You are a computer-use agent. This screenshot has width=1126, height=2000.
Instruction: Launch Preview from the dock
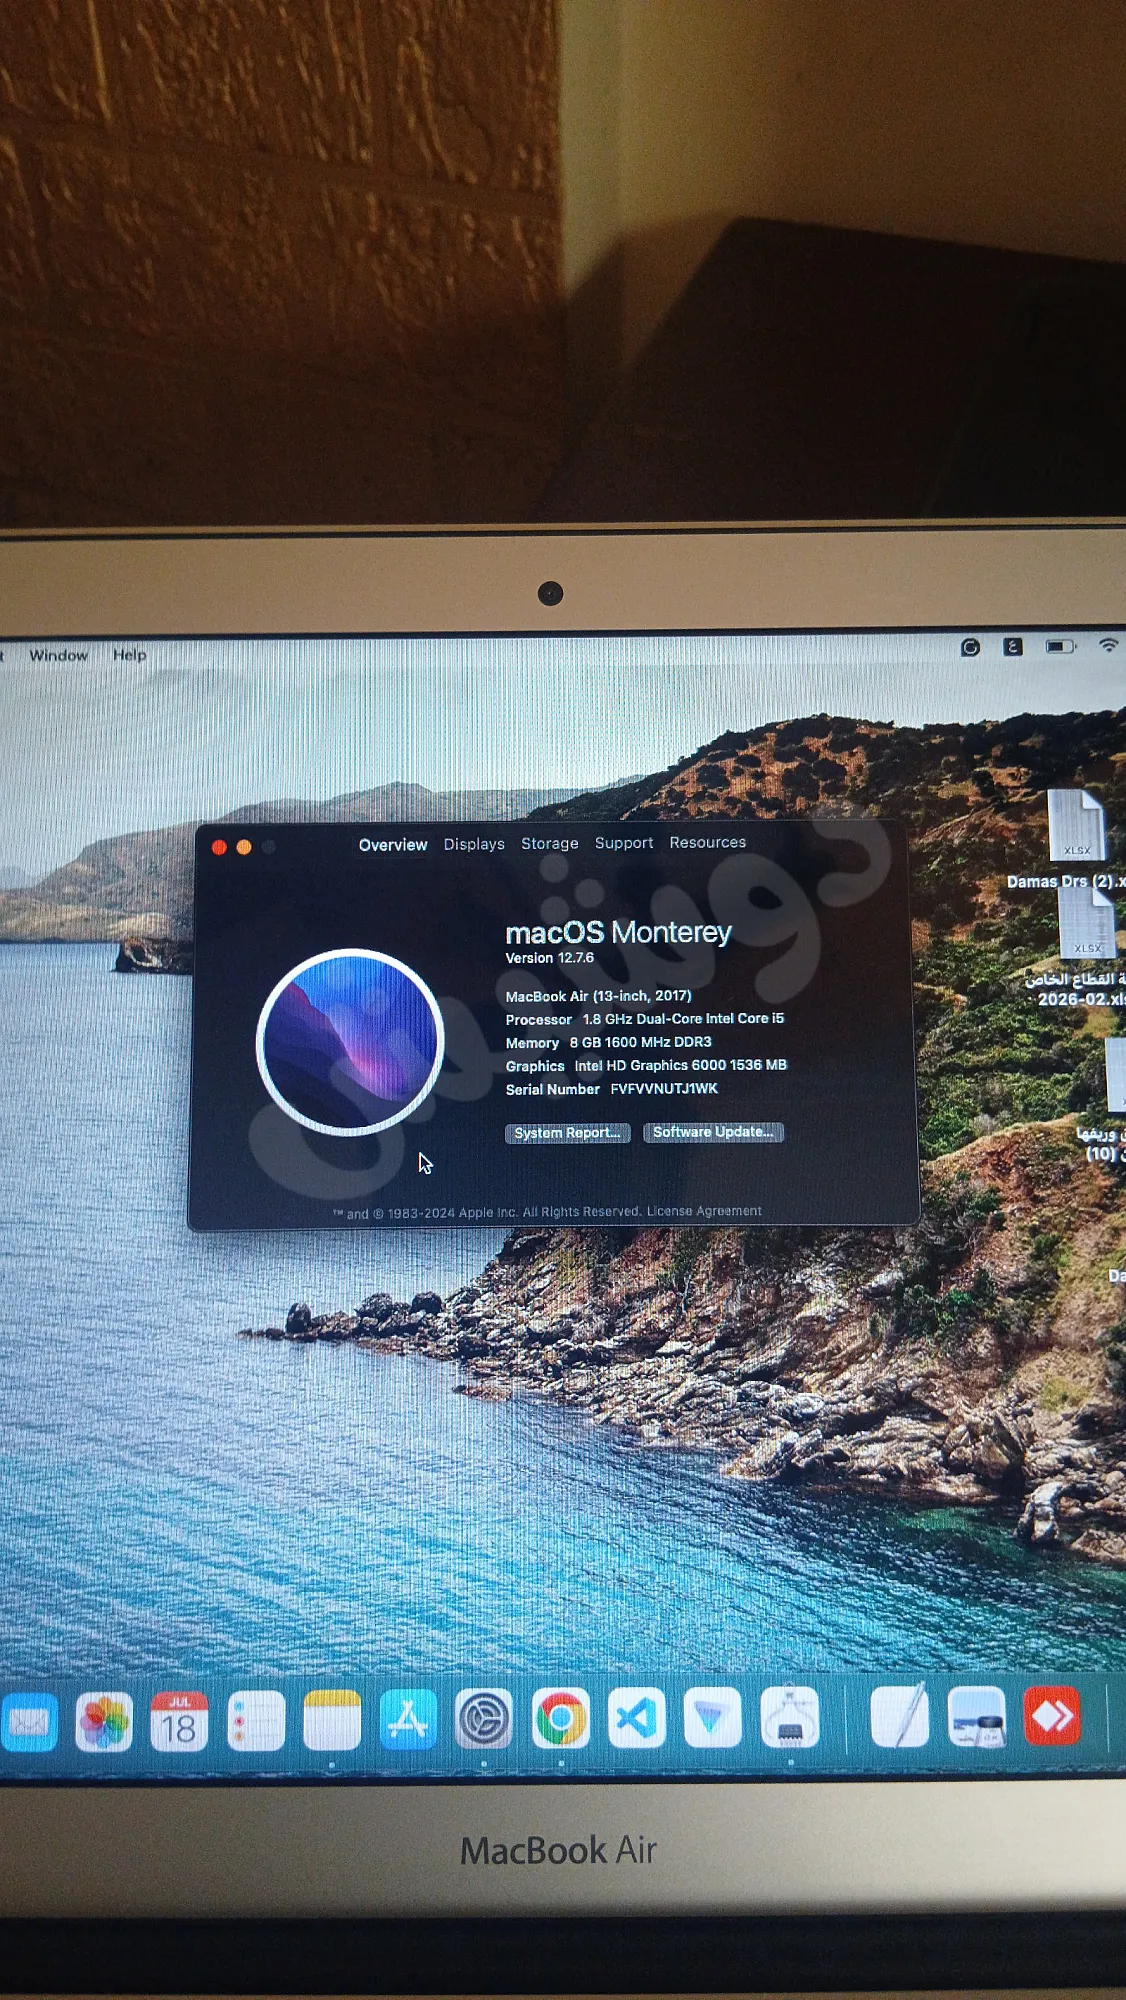point(976,1716)
